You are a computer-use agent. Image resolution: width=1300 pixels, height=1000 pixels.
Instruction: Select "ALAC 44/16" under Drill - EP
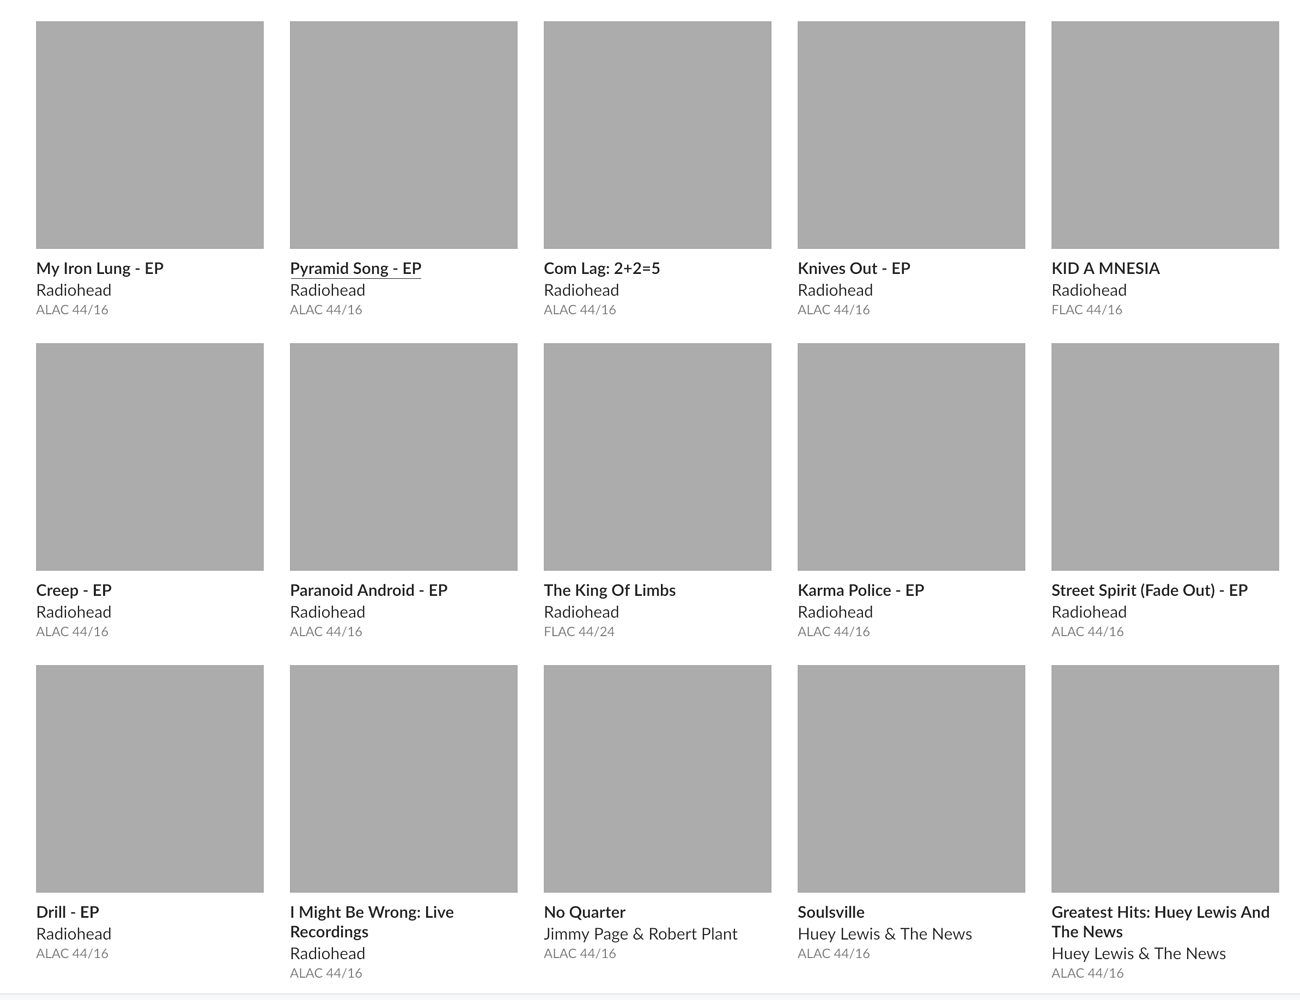pos(73,954)
